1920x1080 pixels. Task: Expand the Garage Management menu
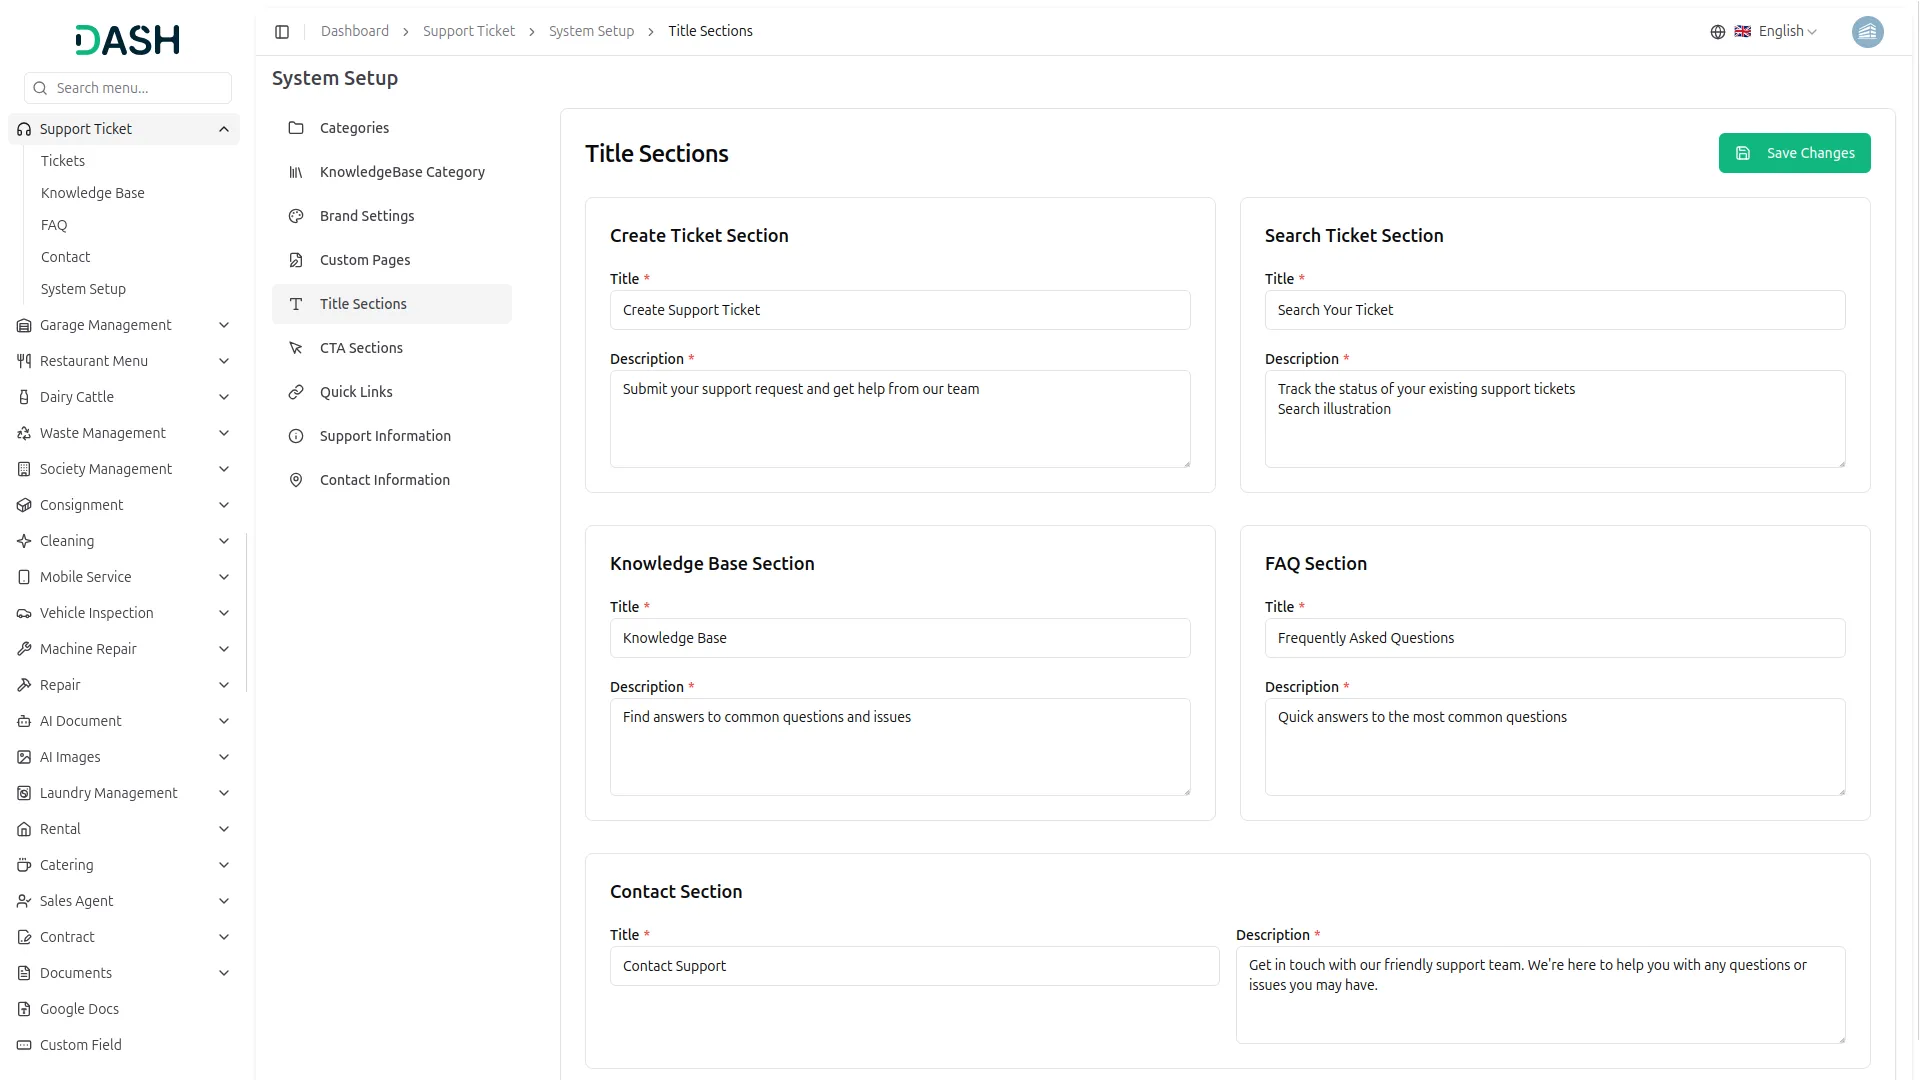point(223,325)
